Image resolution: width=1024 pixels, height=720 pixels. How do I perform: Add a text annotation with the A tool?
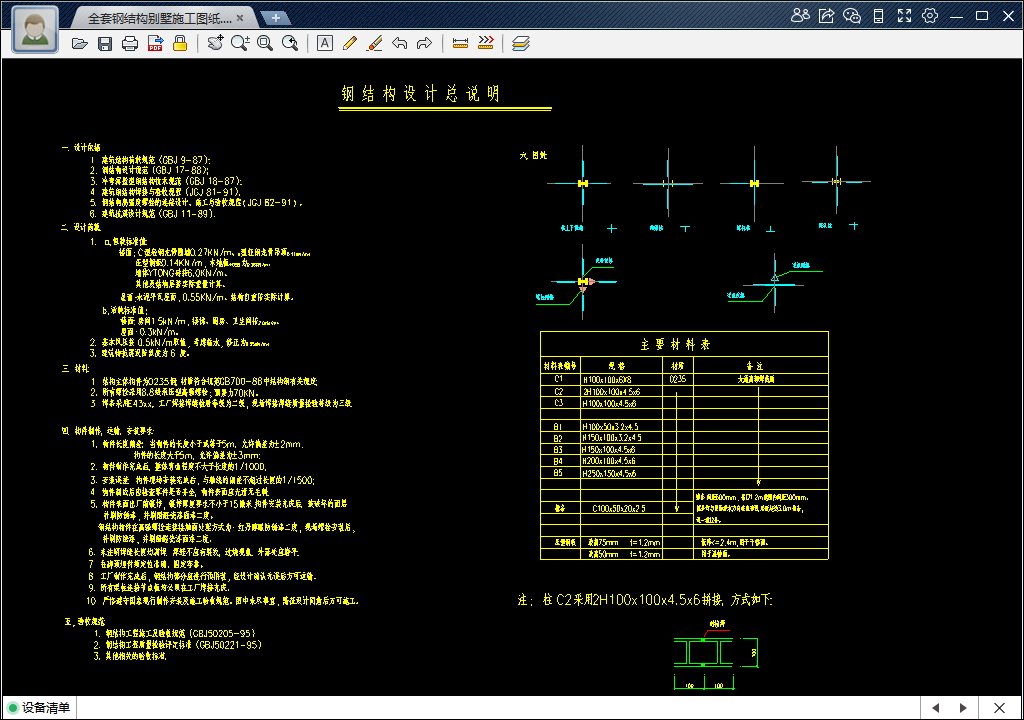tap(324, 43)
